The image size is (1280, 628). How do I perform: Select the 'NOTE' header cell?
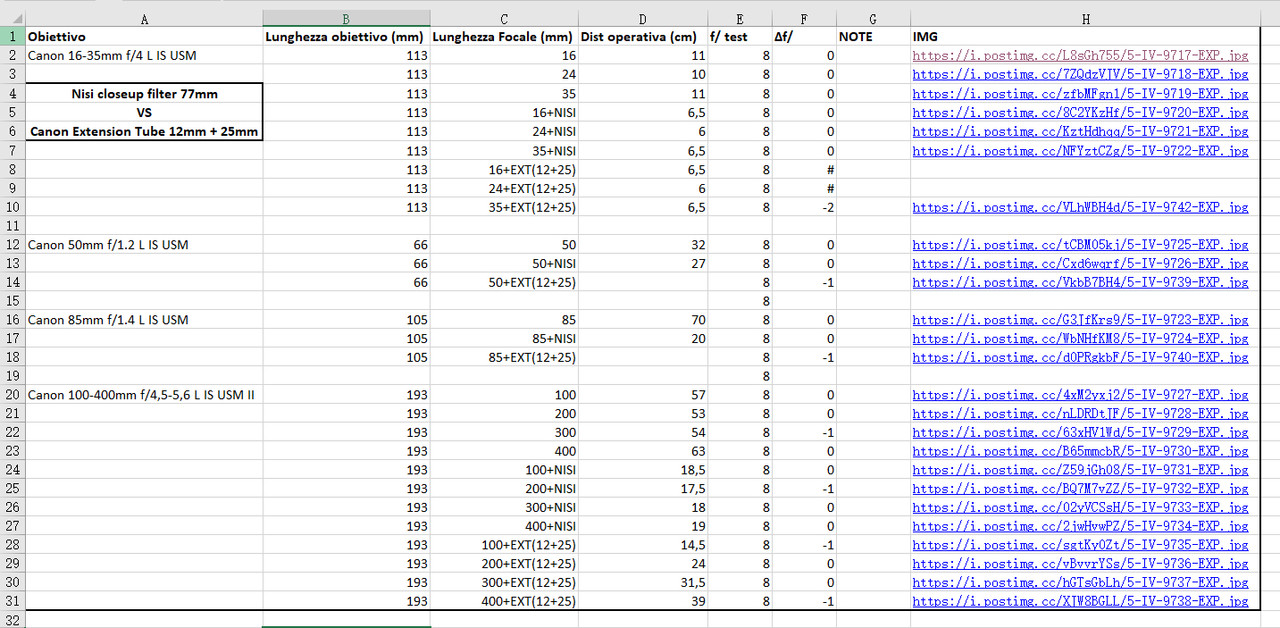point(873,37)
